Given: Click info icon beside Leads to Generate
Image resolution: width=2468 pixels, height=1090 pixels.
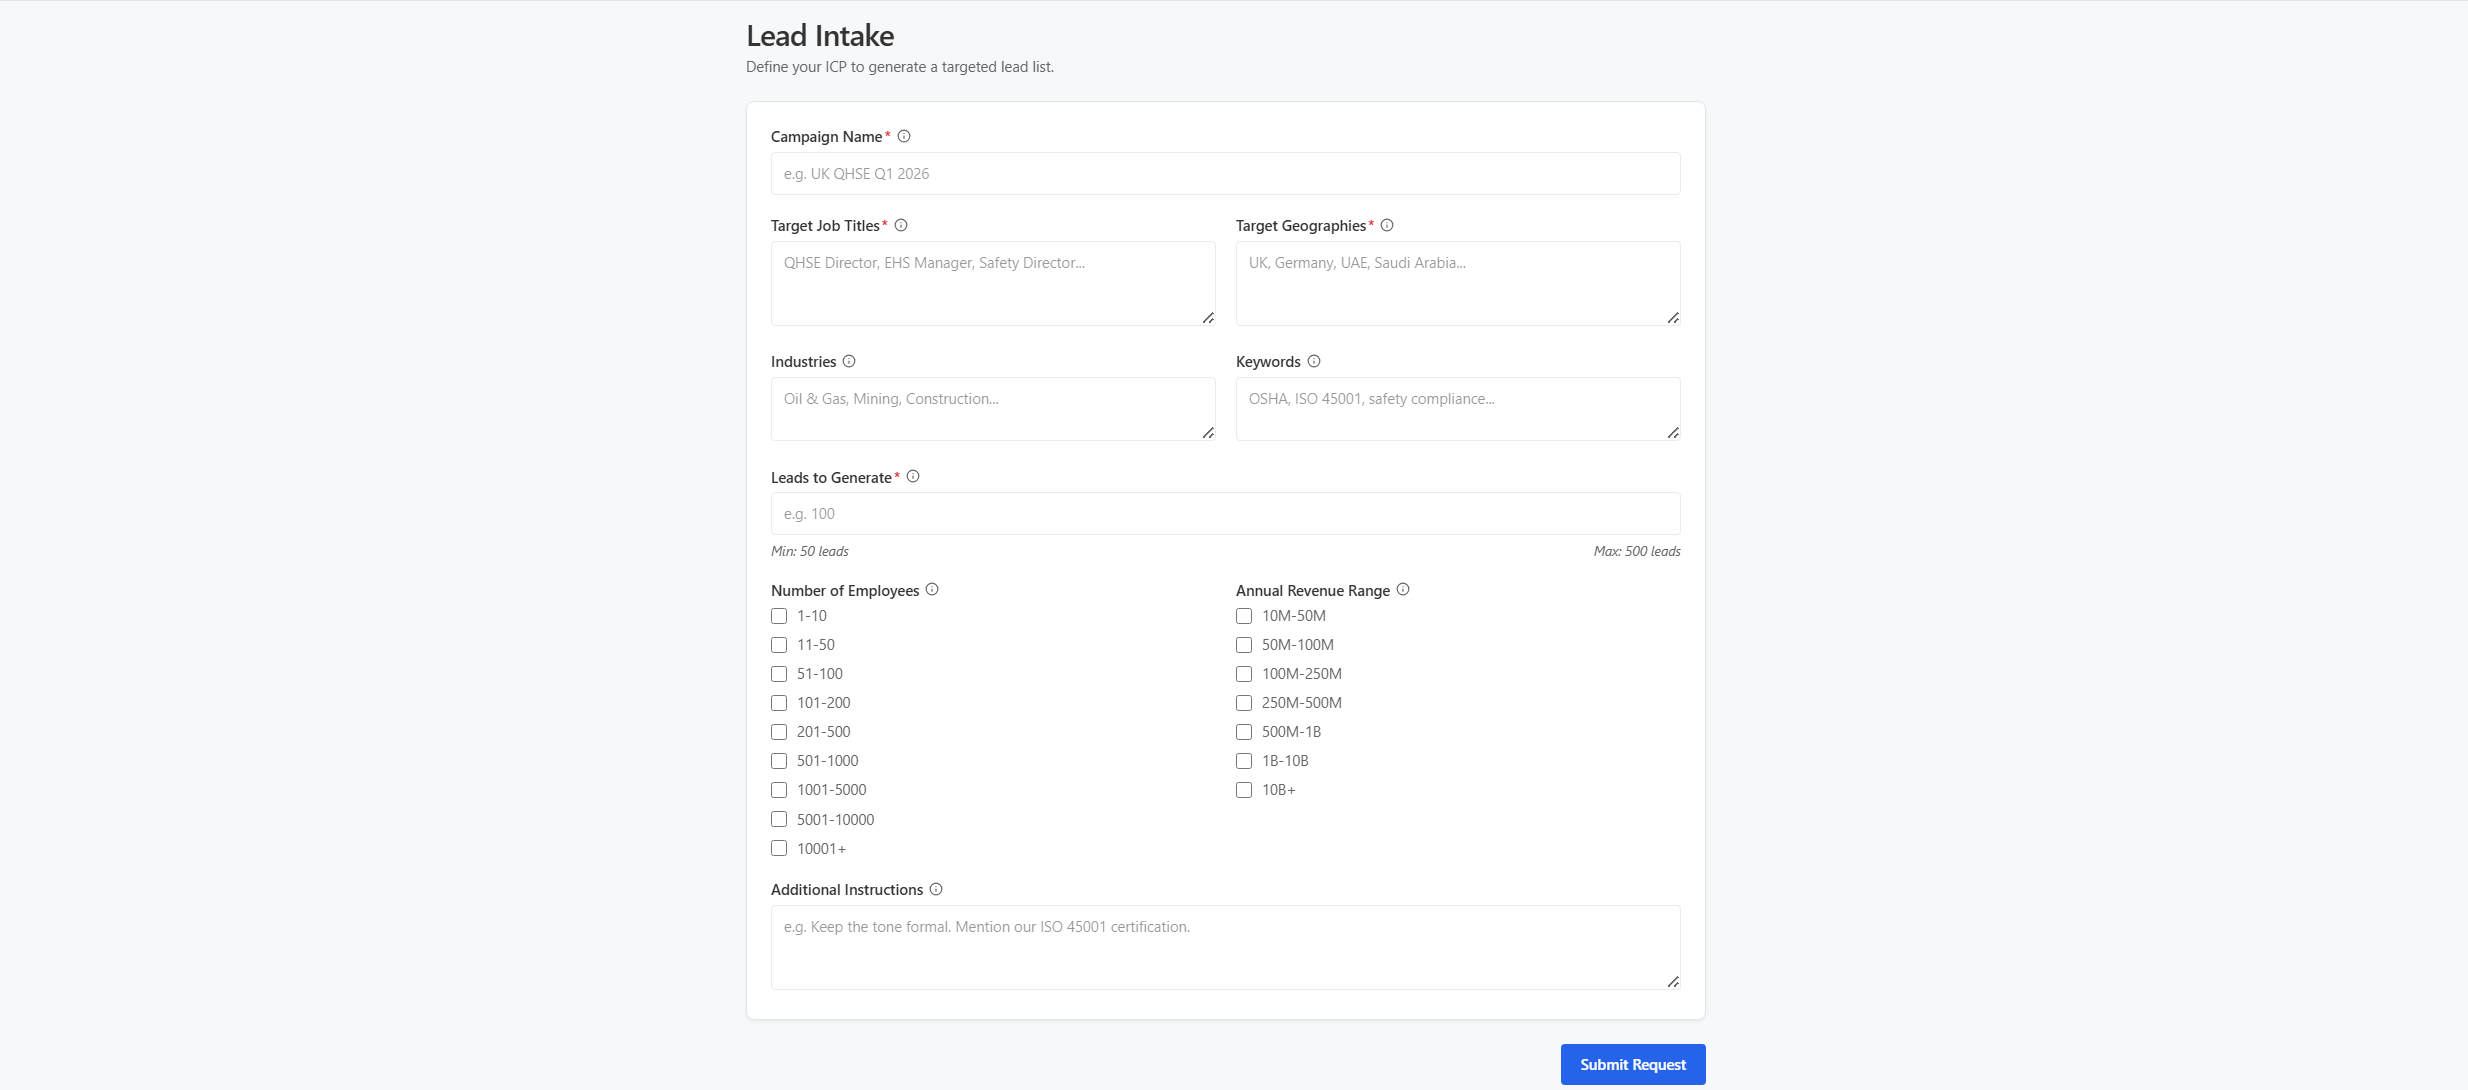Looking at the screenshot, I should coord(913,477).
